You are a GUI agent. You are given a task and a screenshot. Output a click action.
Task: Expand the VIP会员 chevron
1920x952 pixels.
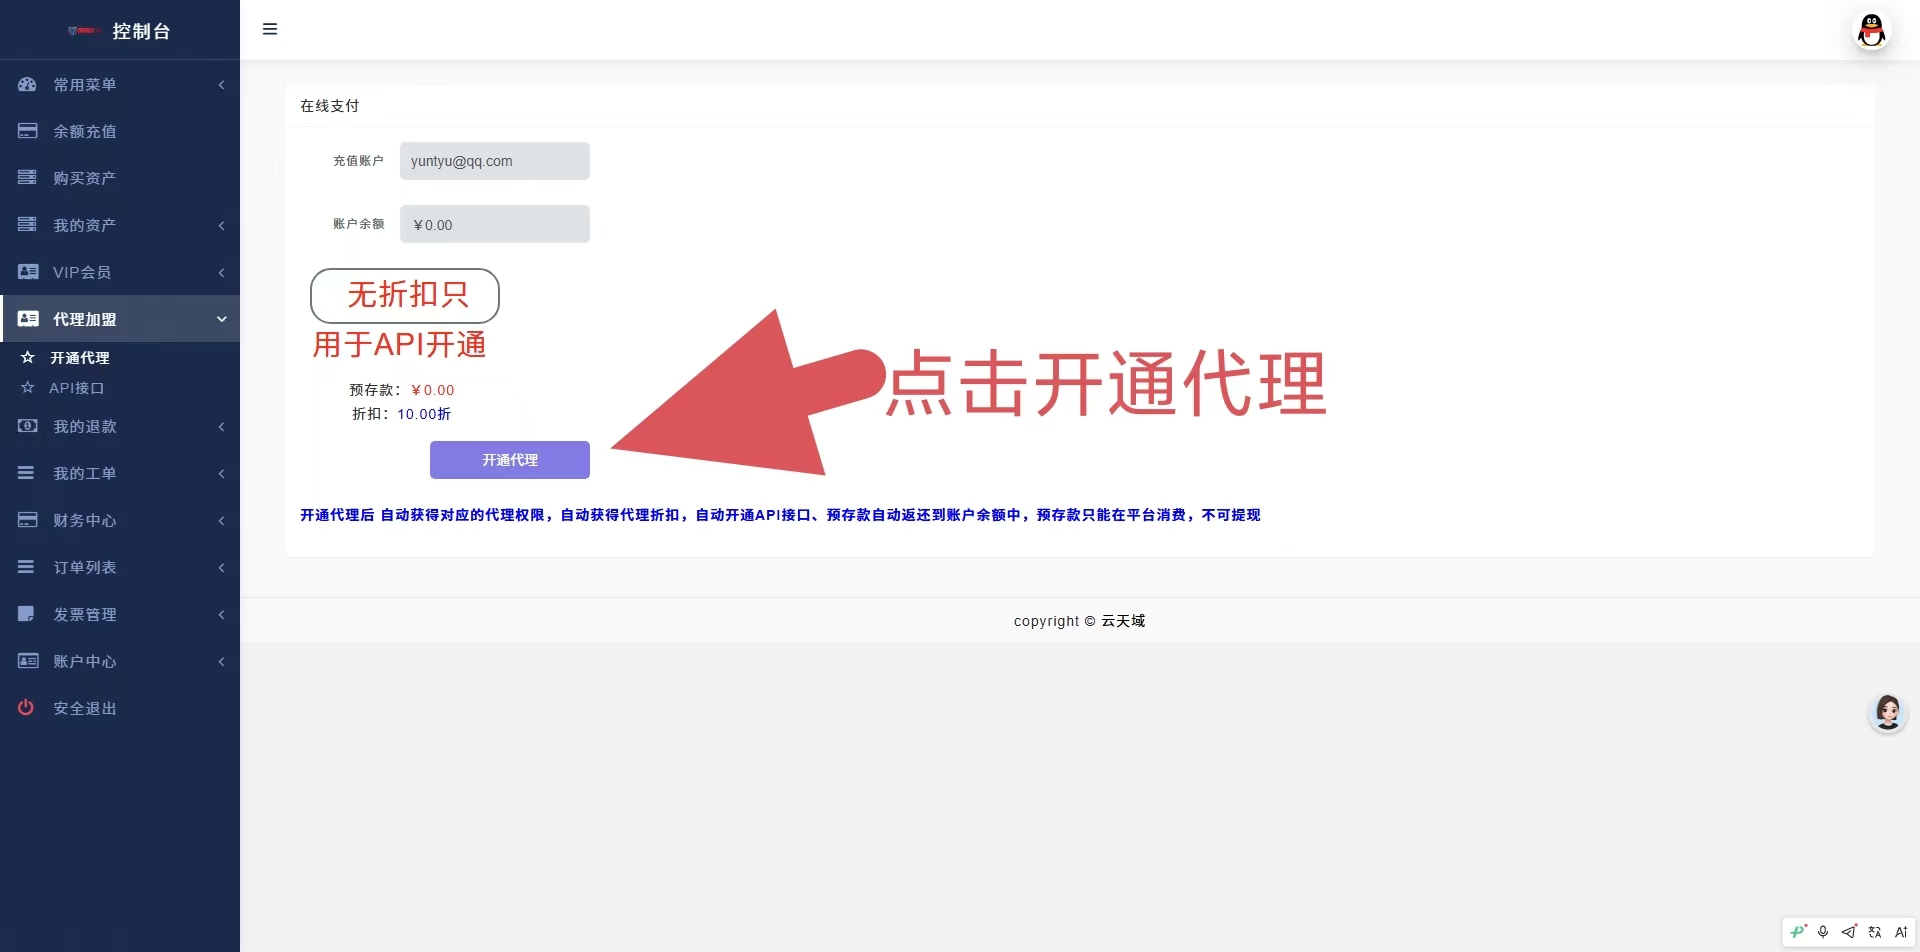point(221,272)
